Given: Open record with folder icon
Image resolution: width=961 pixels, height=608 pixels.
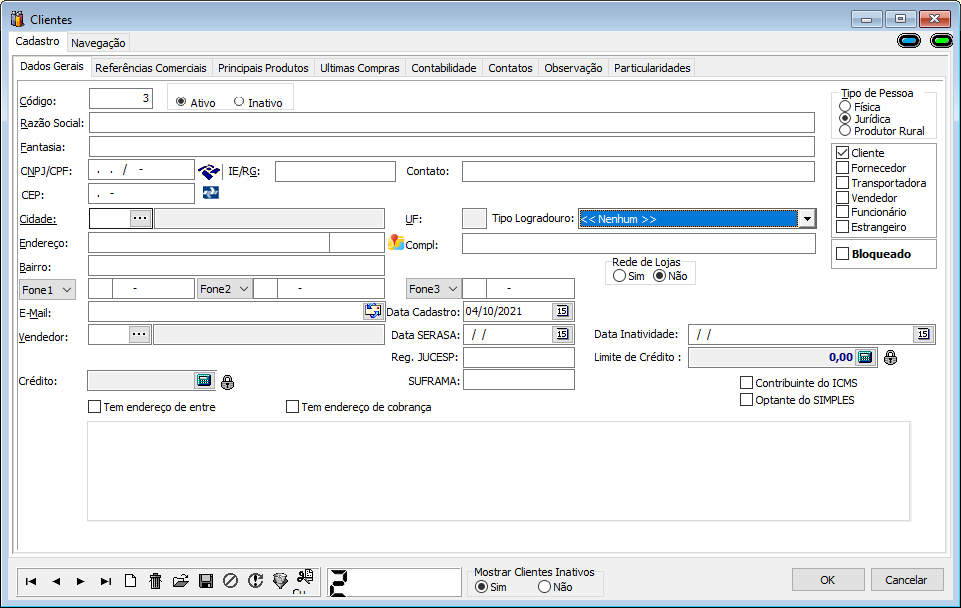Looking at the screenshot, I should click(181, 580).
